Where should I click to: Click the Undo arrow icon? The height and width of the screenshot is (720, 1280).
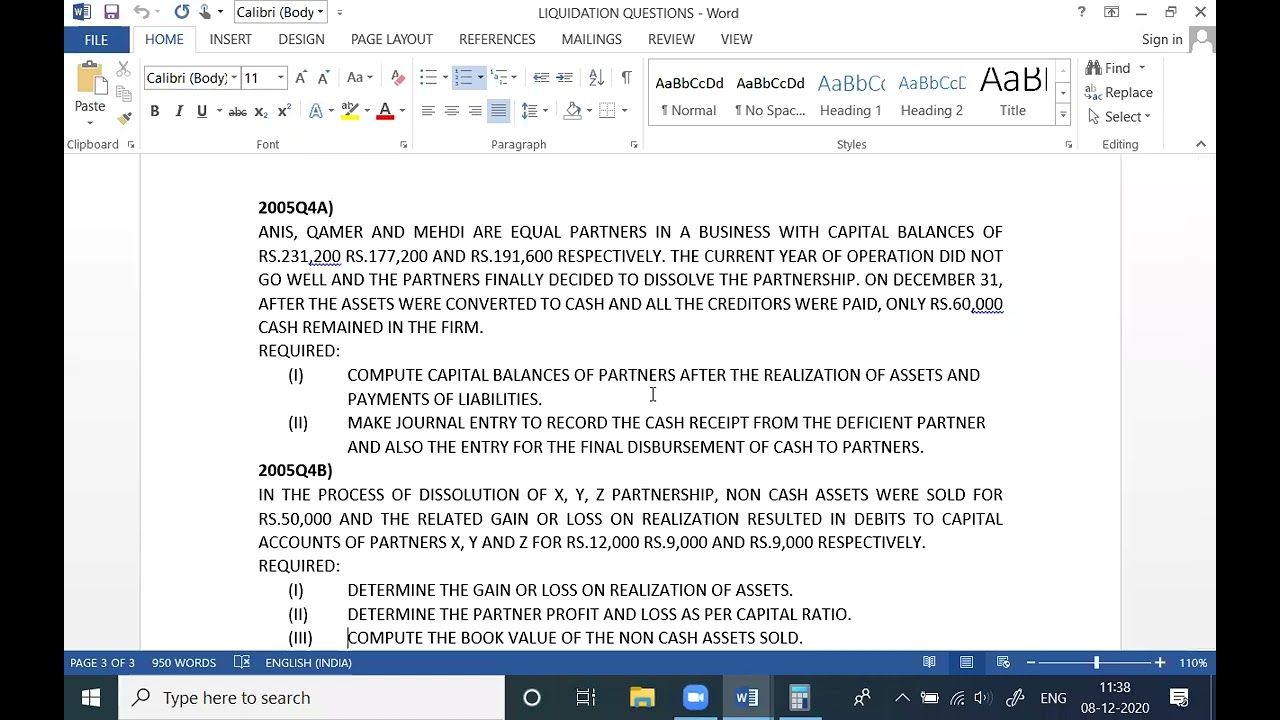pyautogui.click(x=142, y=12)
